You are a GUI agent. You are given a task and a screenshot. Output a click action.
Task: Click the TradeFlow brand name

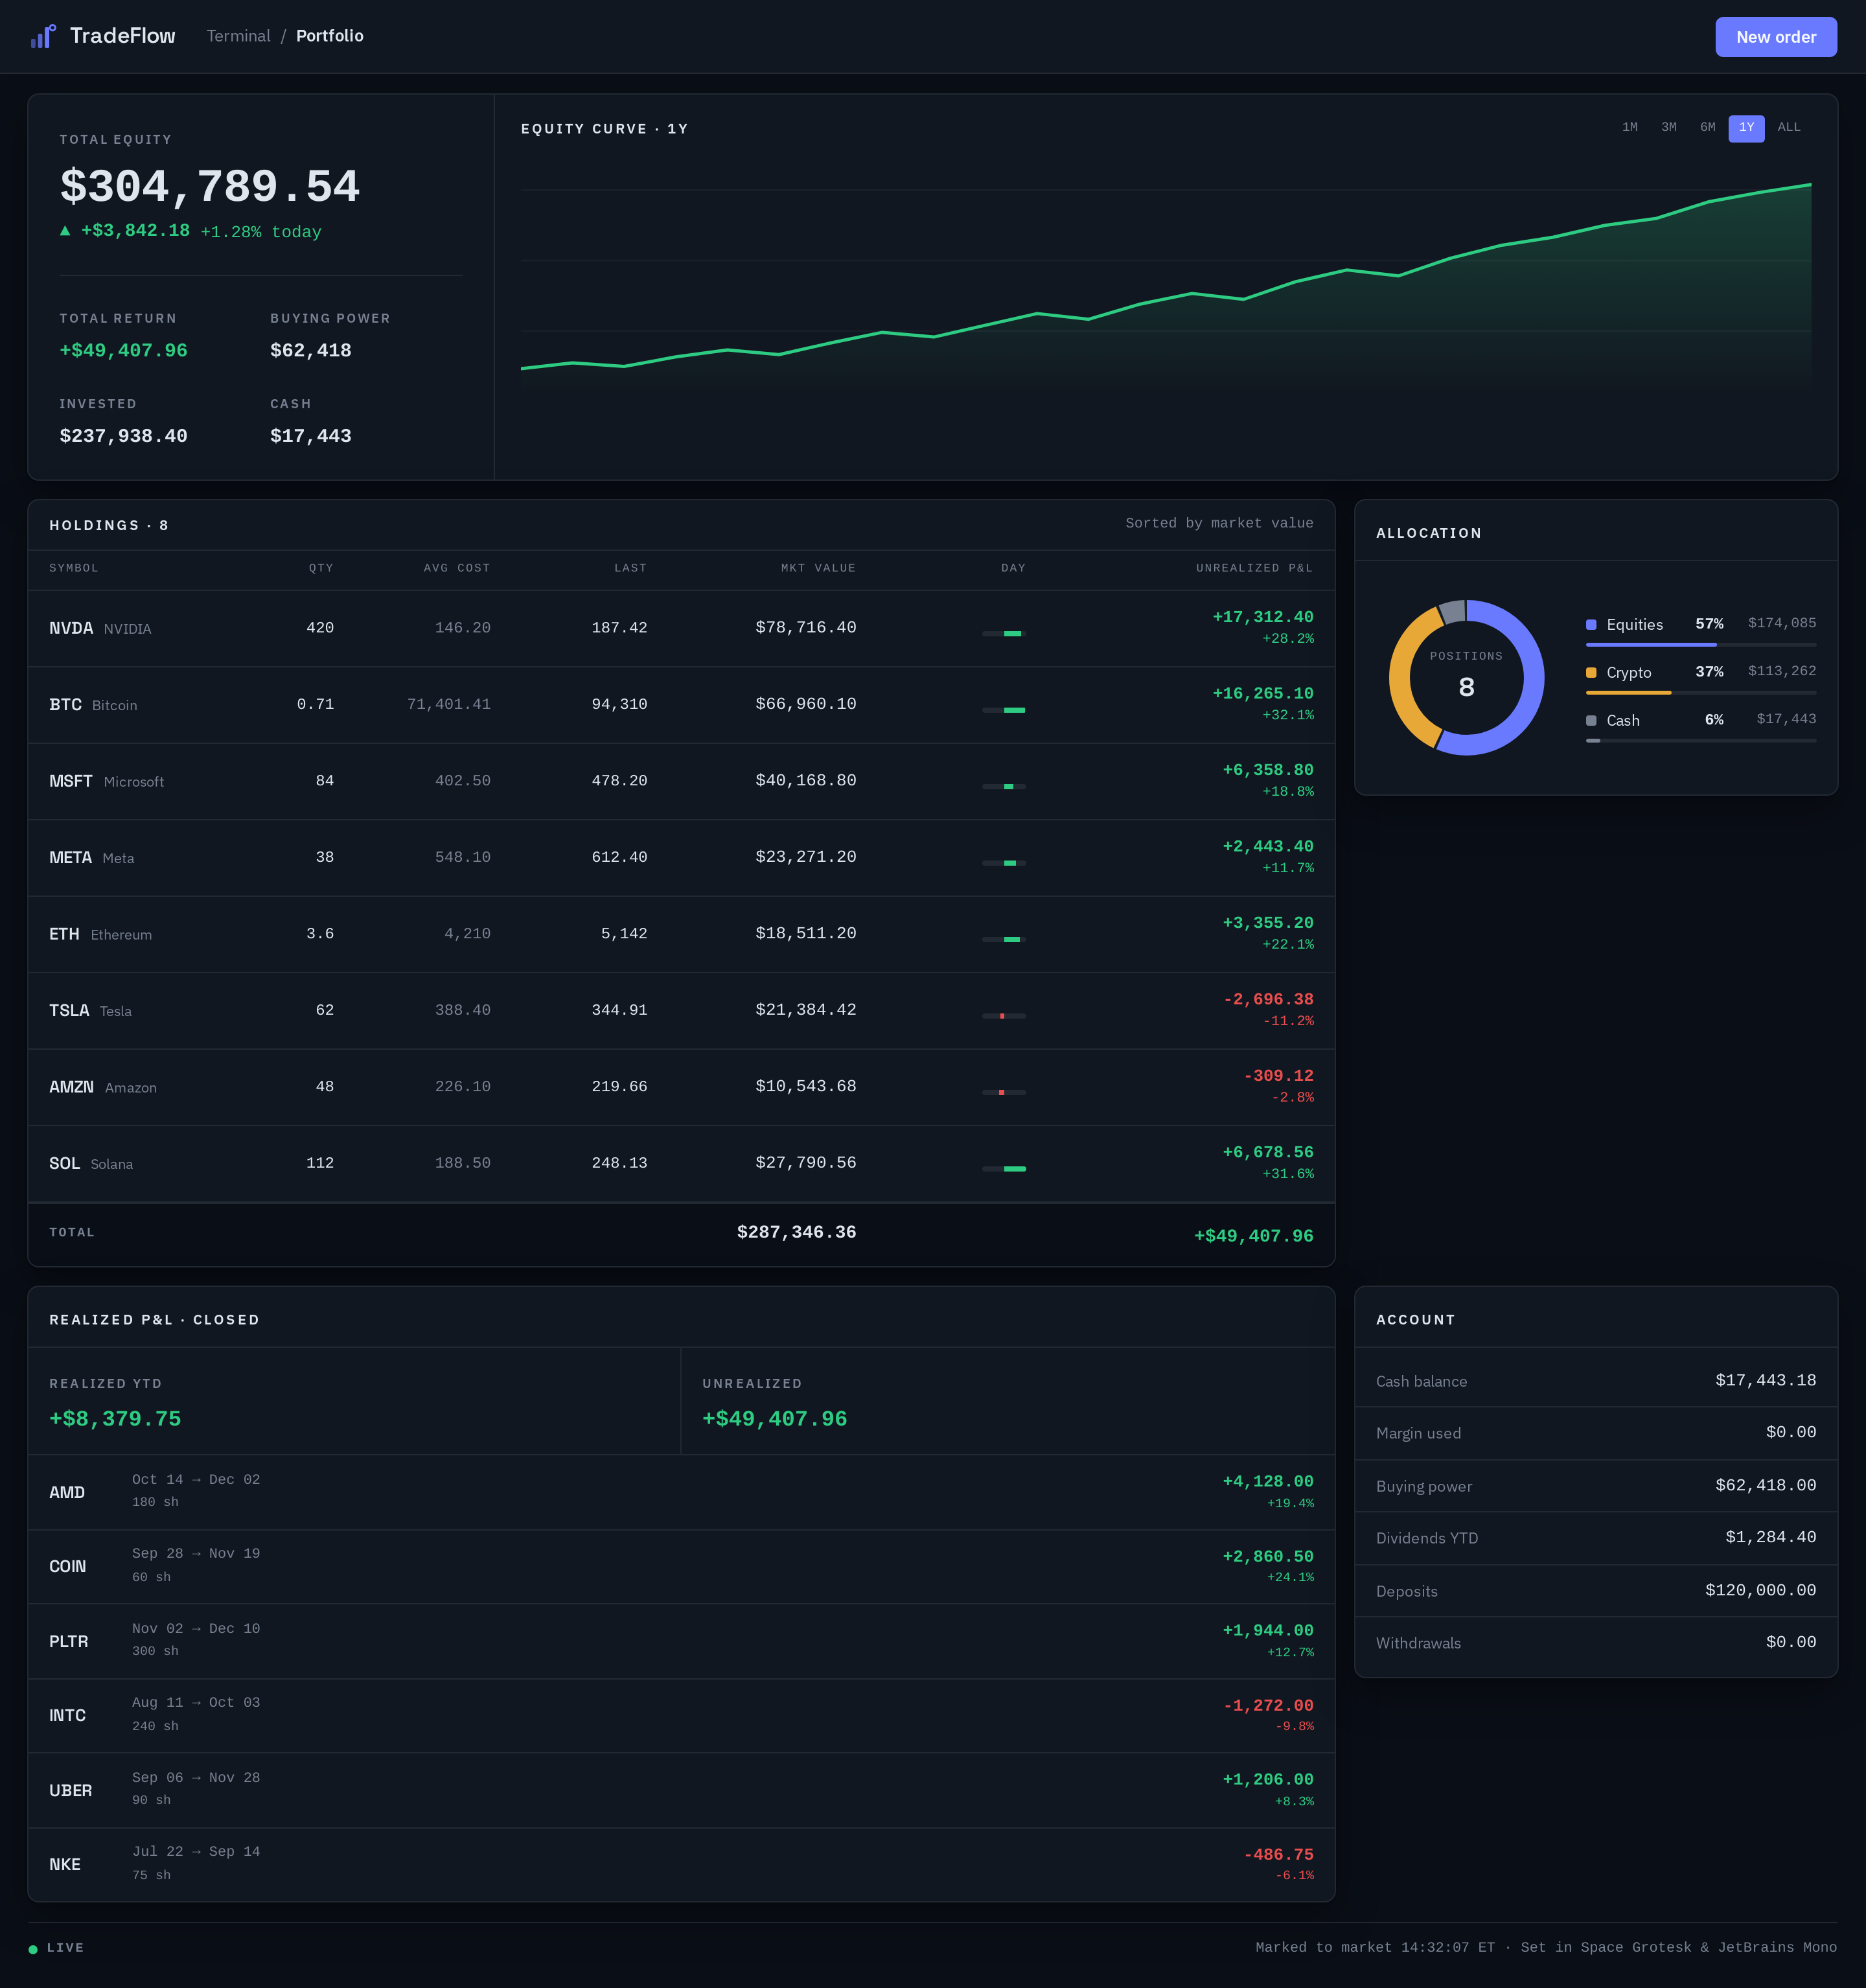(123, 36)
